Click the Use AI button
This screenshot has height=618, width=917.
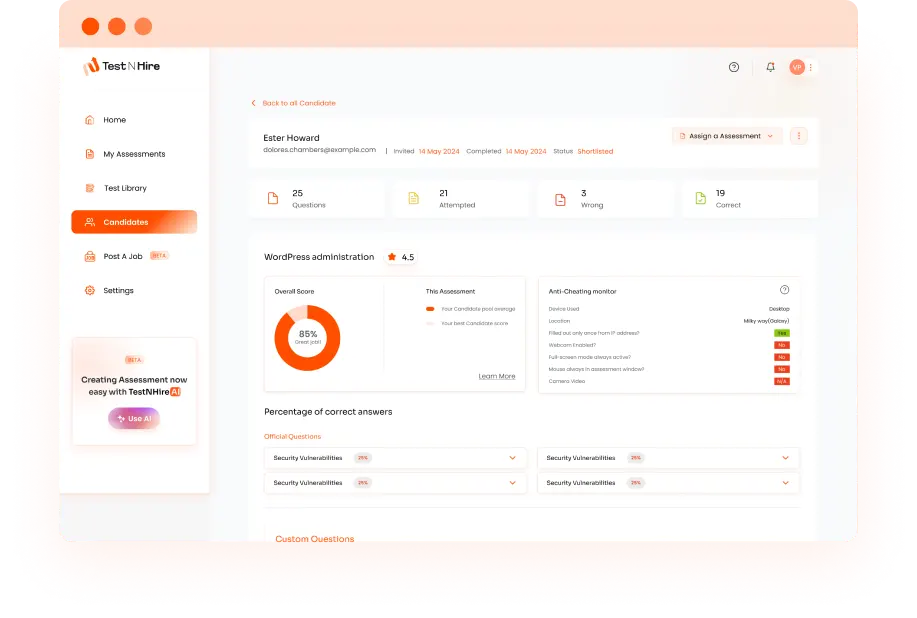tap(134, 418)
